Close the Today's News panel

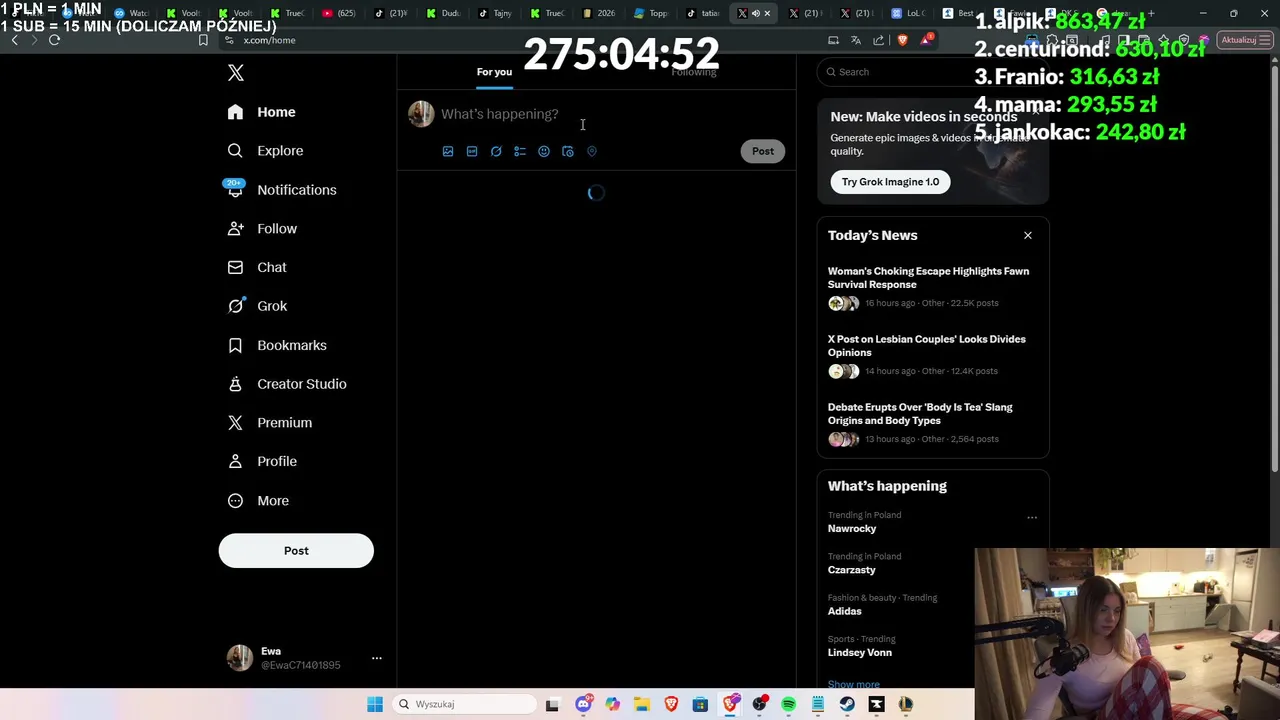1027,235
